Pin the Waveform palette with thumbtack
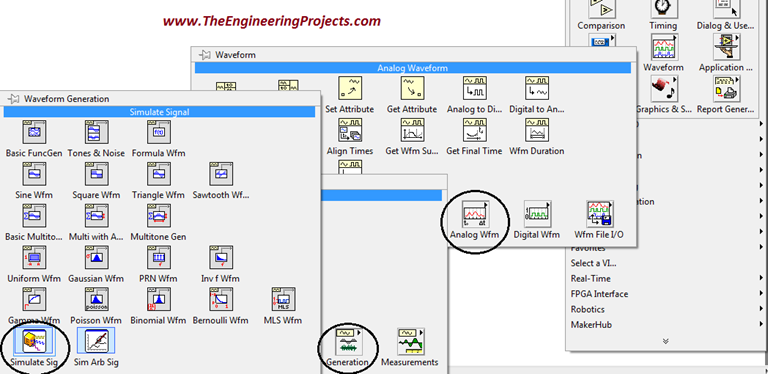The width and height of the screenshot is (768, 374). [x=204, y=55]
